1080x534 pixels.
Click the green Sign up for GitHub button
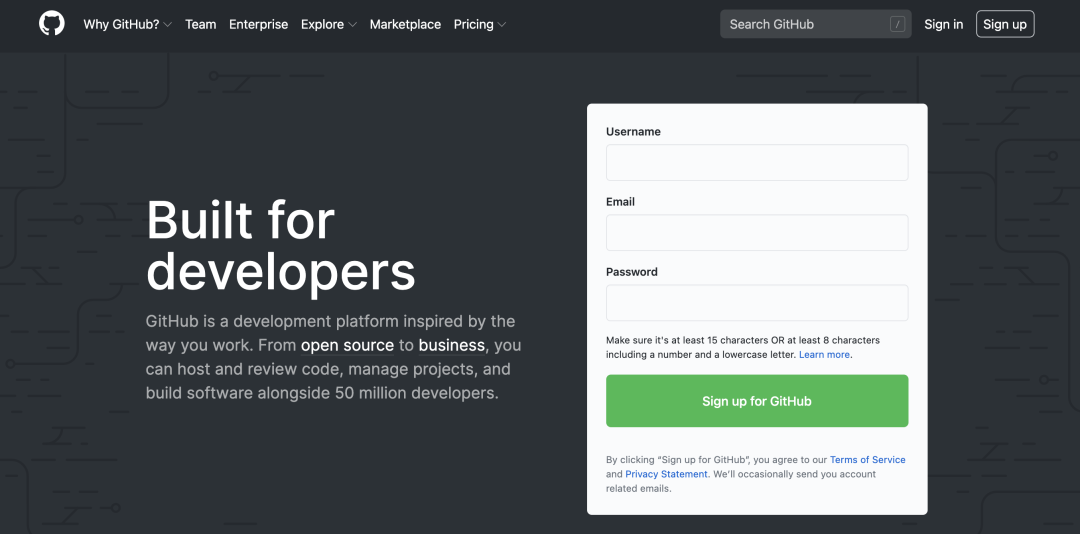[757, 401]
